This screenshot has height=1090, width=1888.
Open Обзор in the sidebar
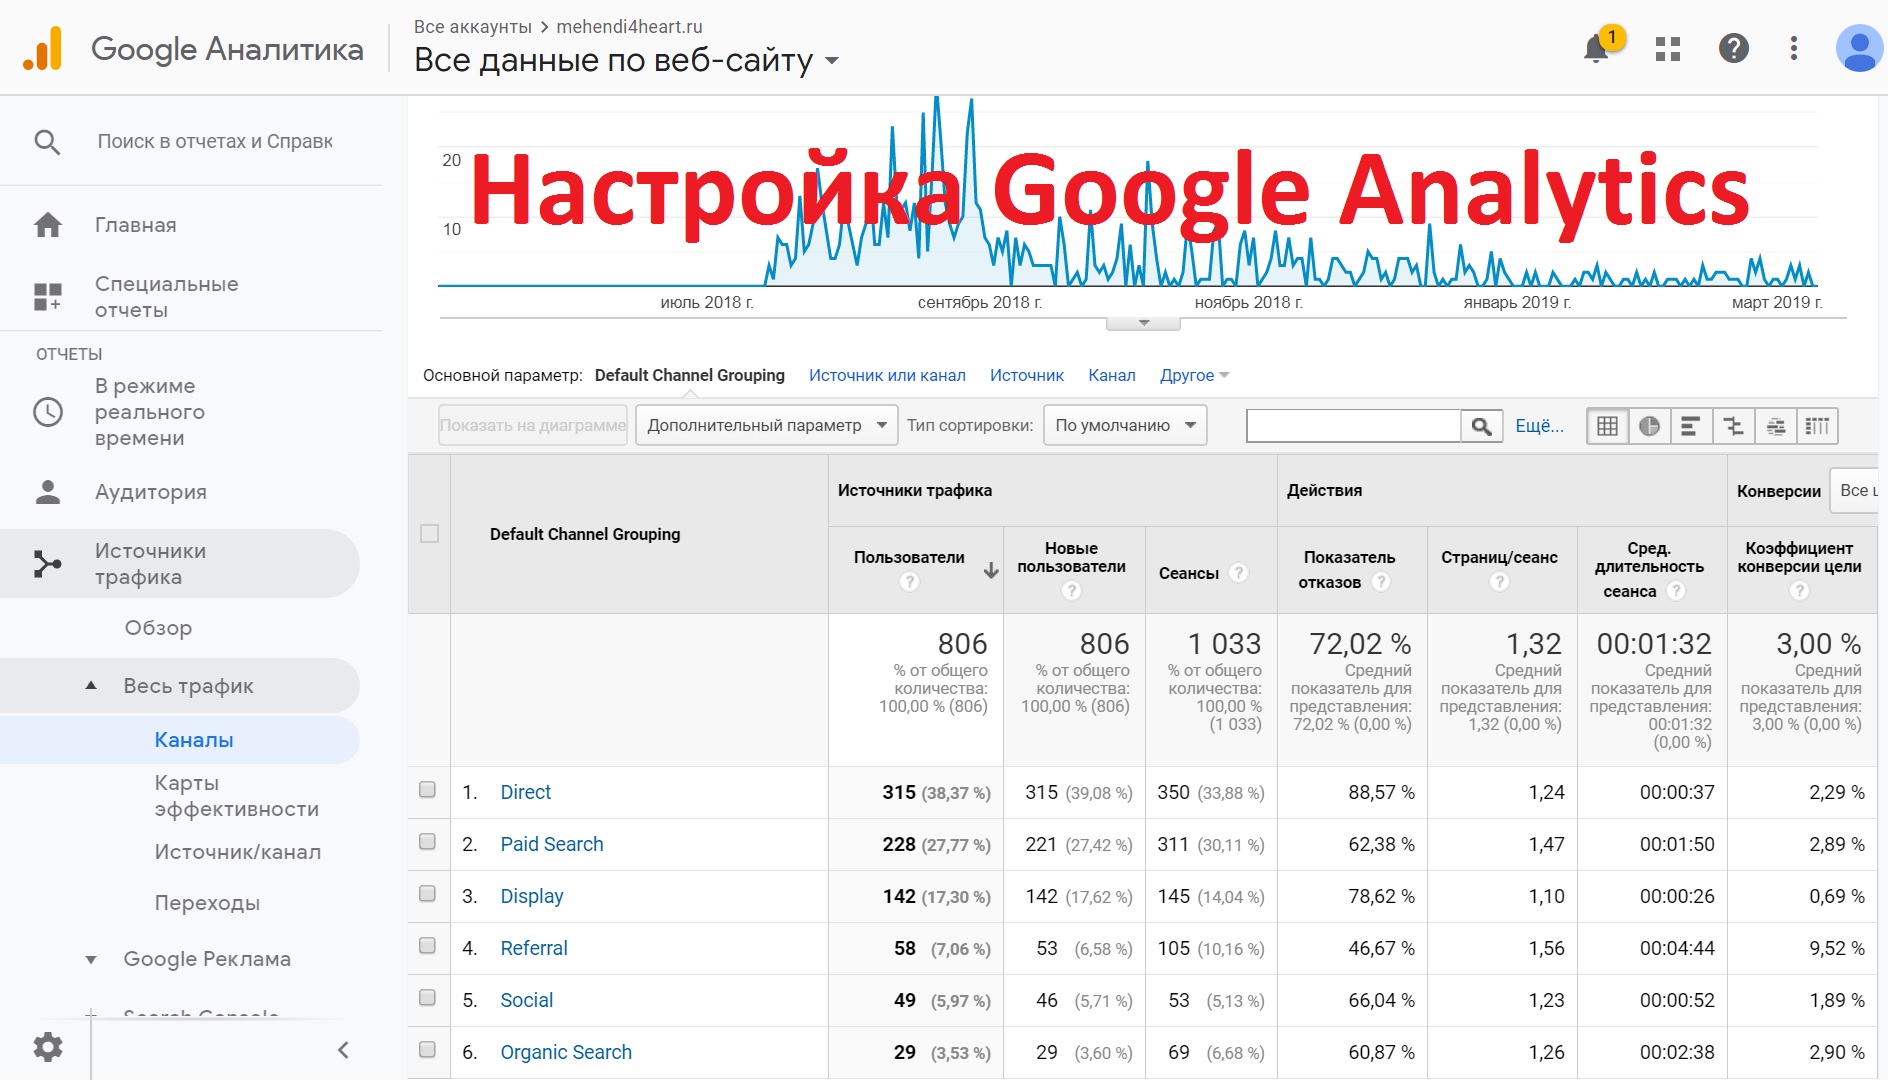158,628
